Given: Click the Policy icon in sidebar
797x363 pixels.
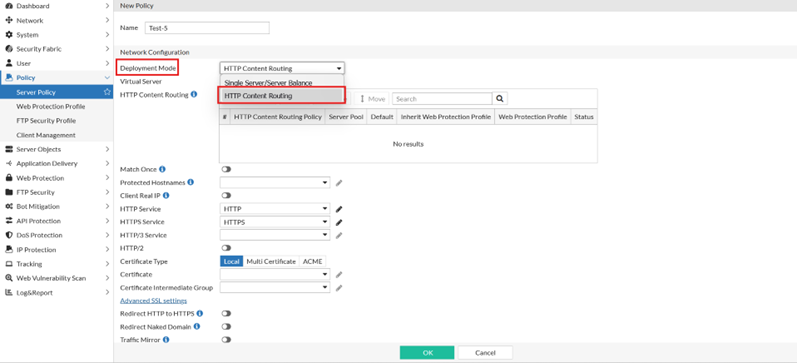Looking at the screenshot, I should [8, 77].
